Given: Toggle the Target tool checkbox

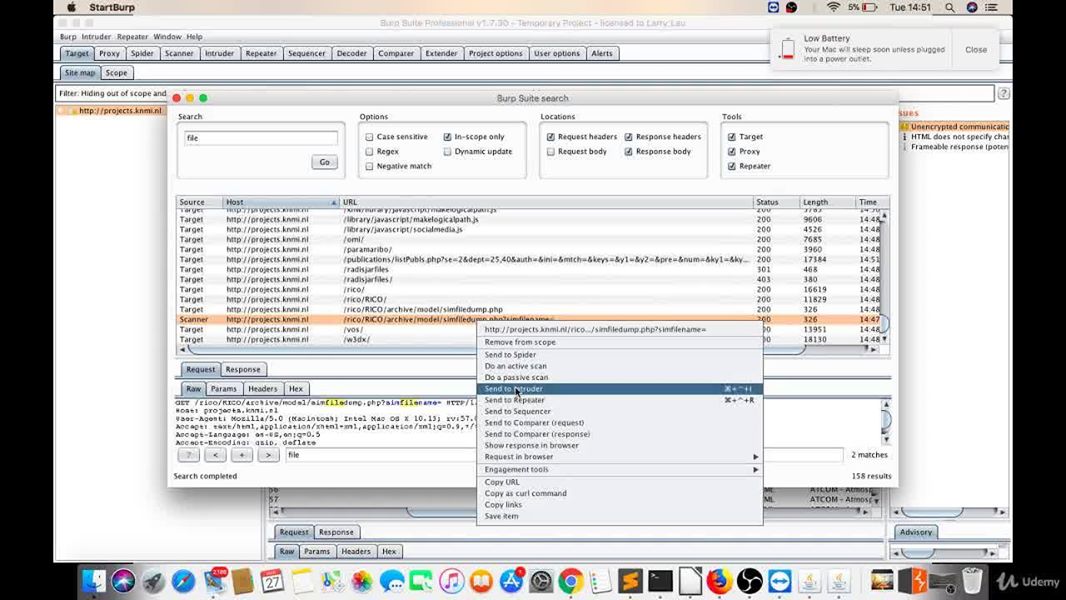Looking at the screenshot, I should (x=732, y=137).
